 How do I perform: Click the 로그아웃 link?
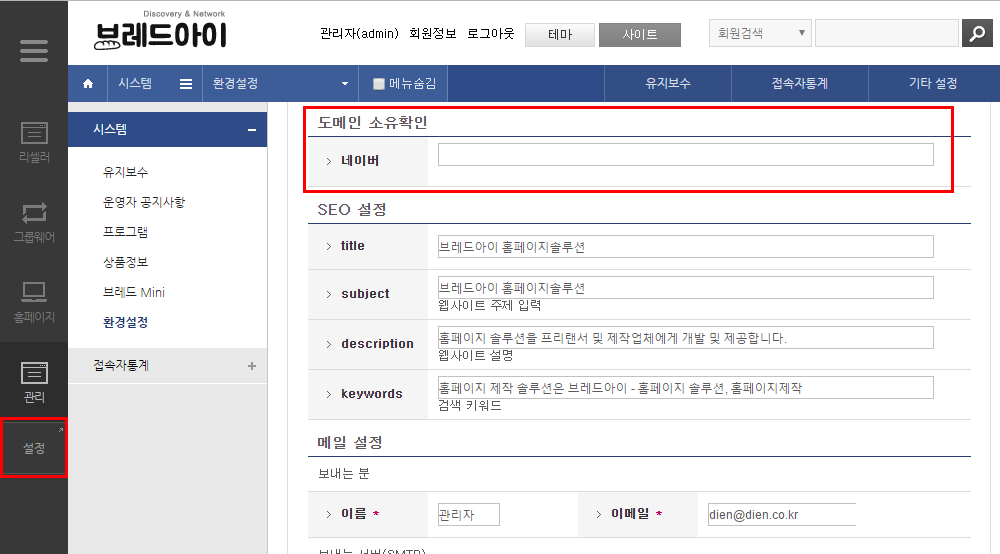point(490,34)
